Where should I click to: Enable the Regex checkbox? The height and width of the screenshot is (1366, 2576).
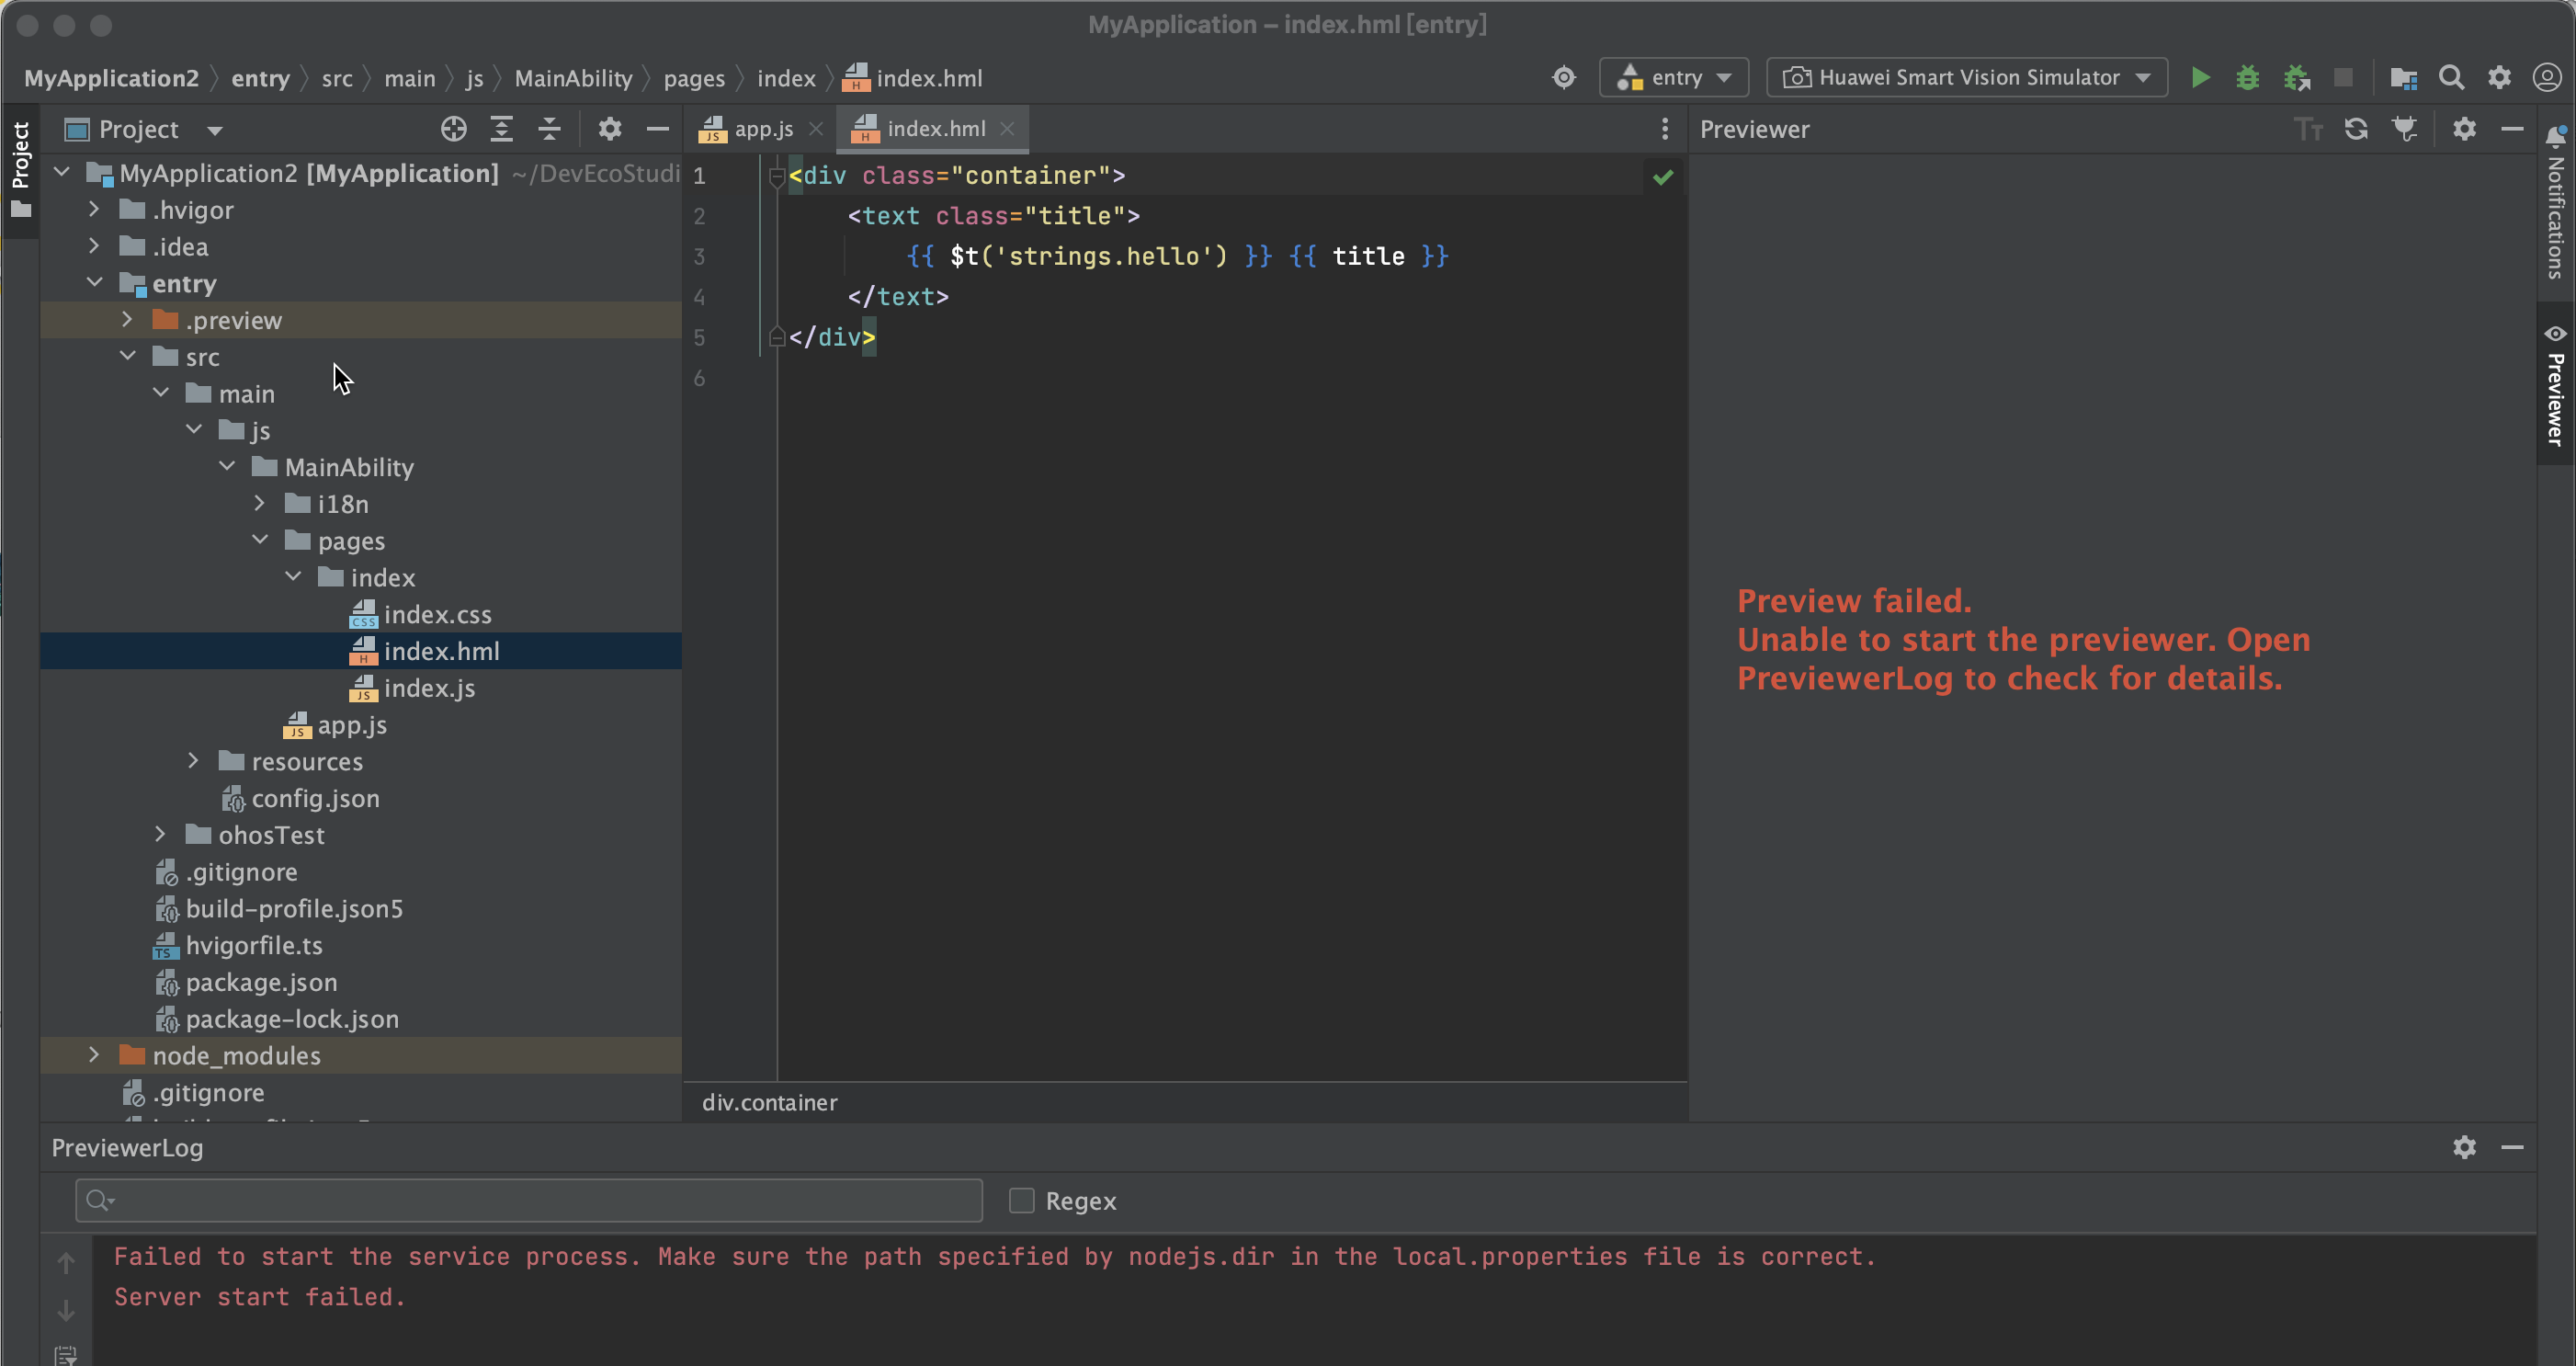[1021, 1200]
